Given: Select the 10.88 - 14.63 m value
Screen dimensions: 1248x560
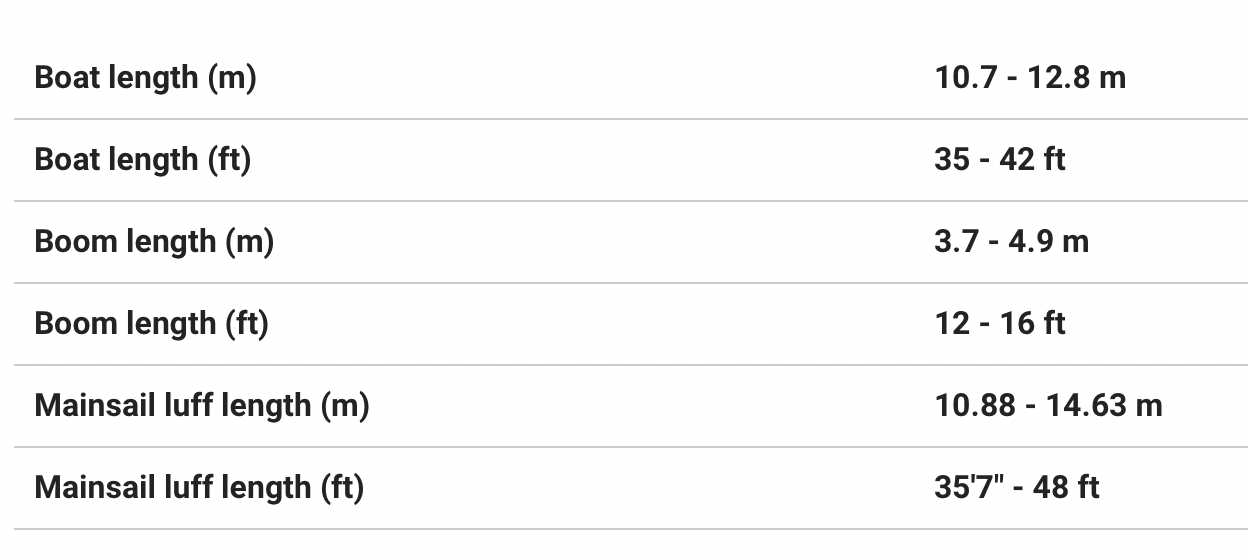Looking at the screenshot, I should [1048, 406].
